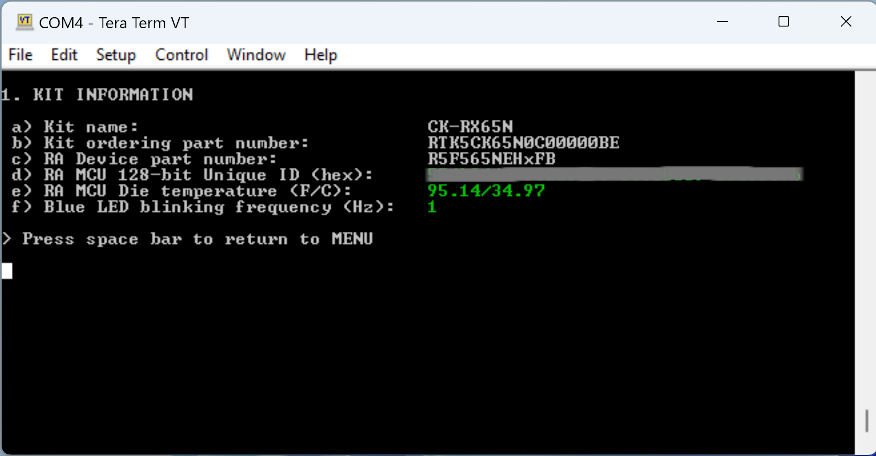Click 'd) RA MCU 128-bit Unique ID' label
The image size is (876, 456).
192,175
